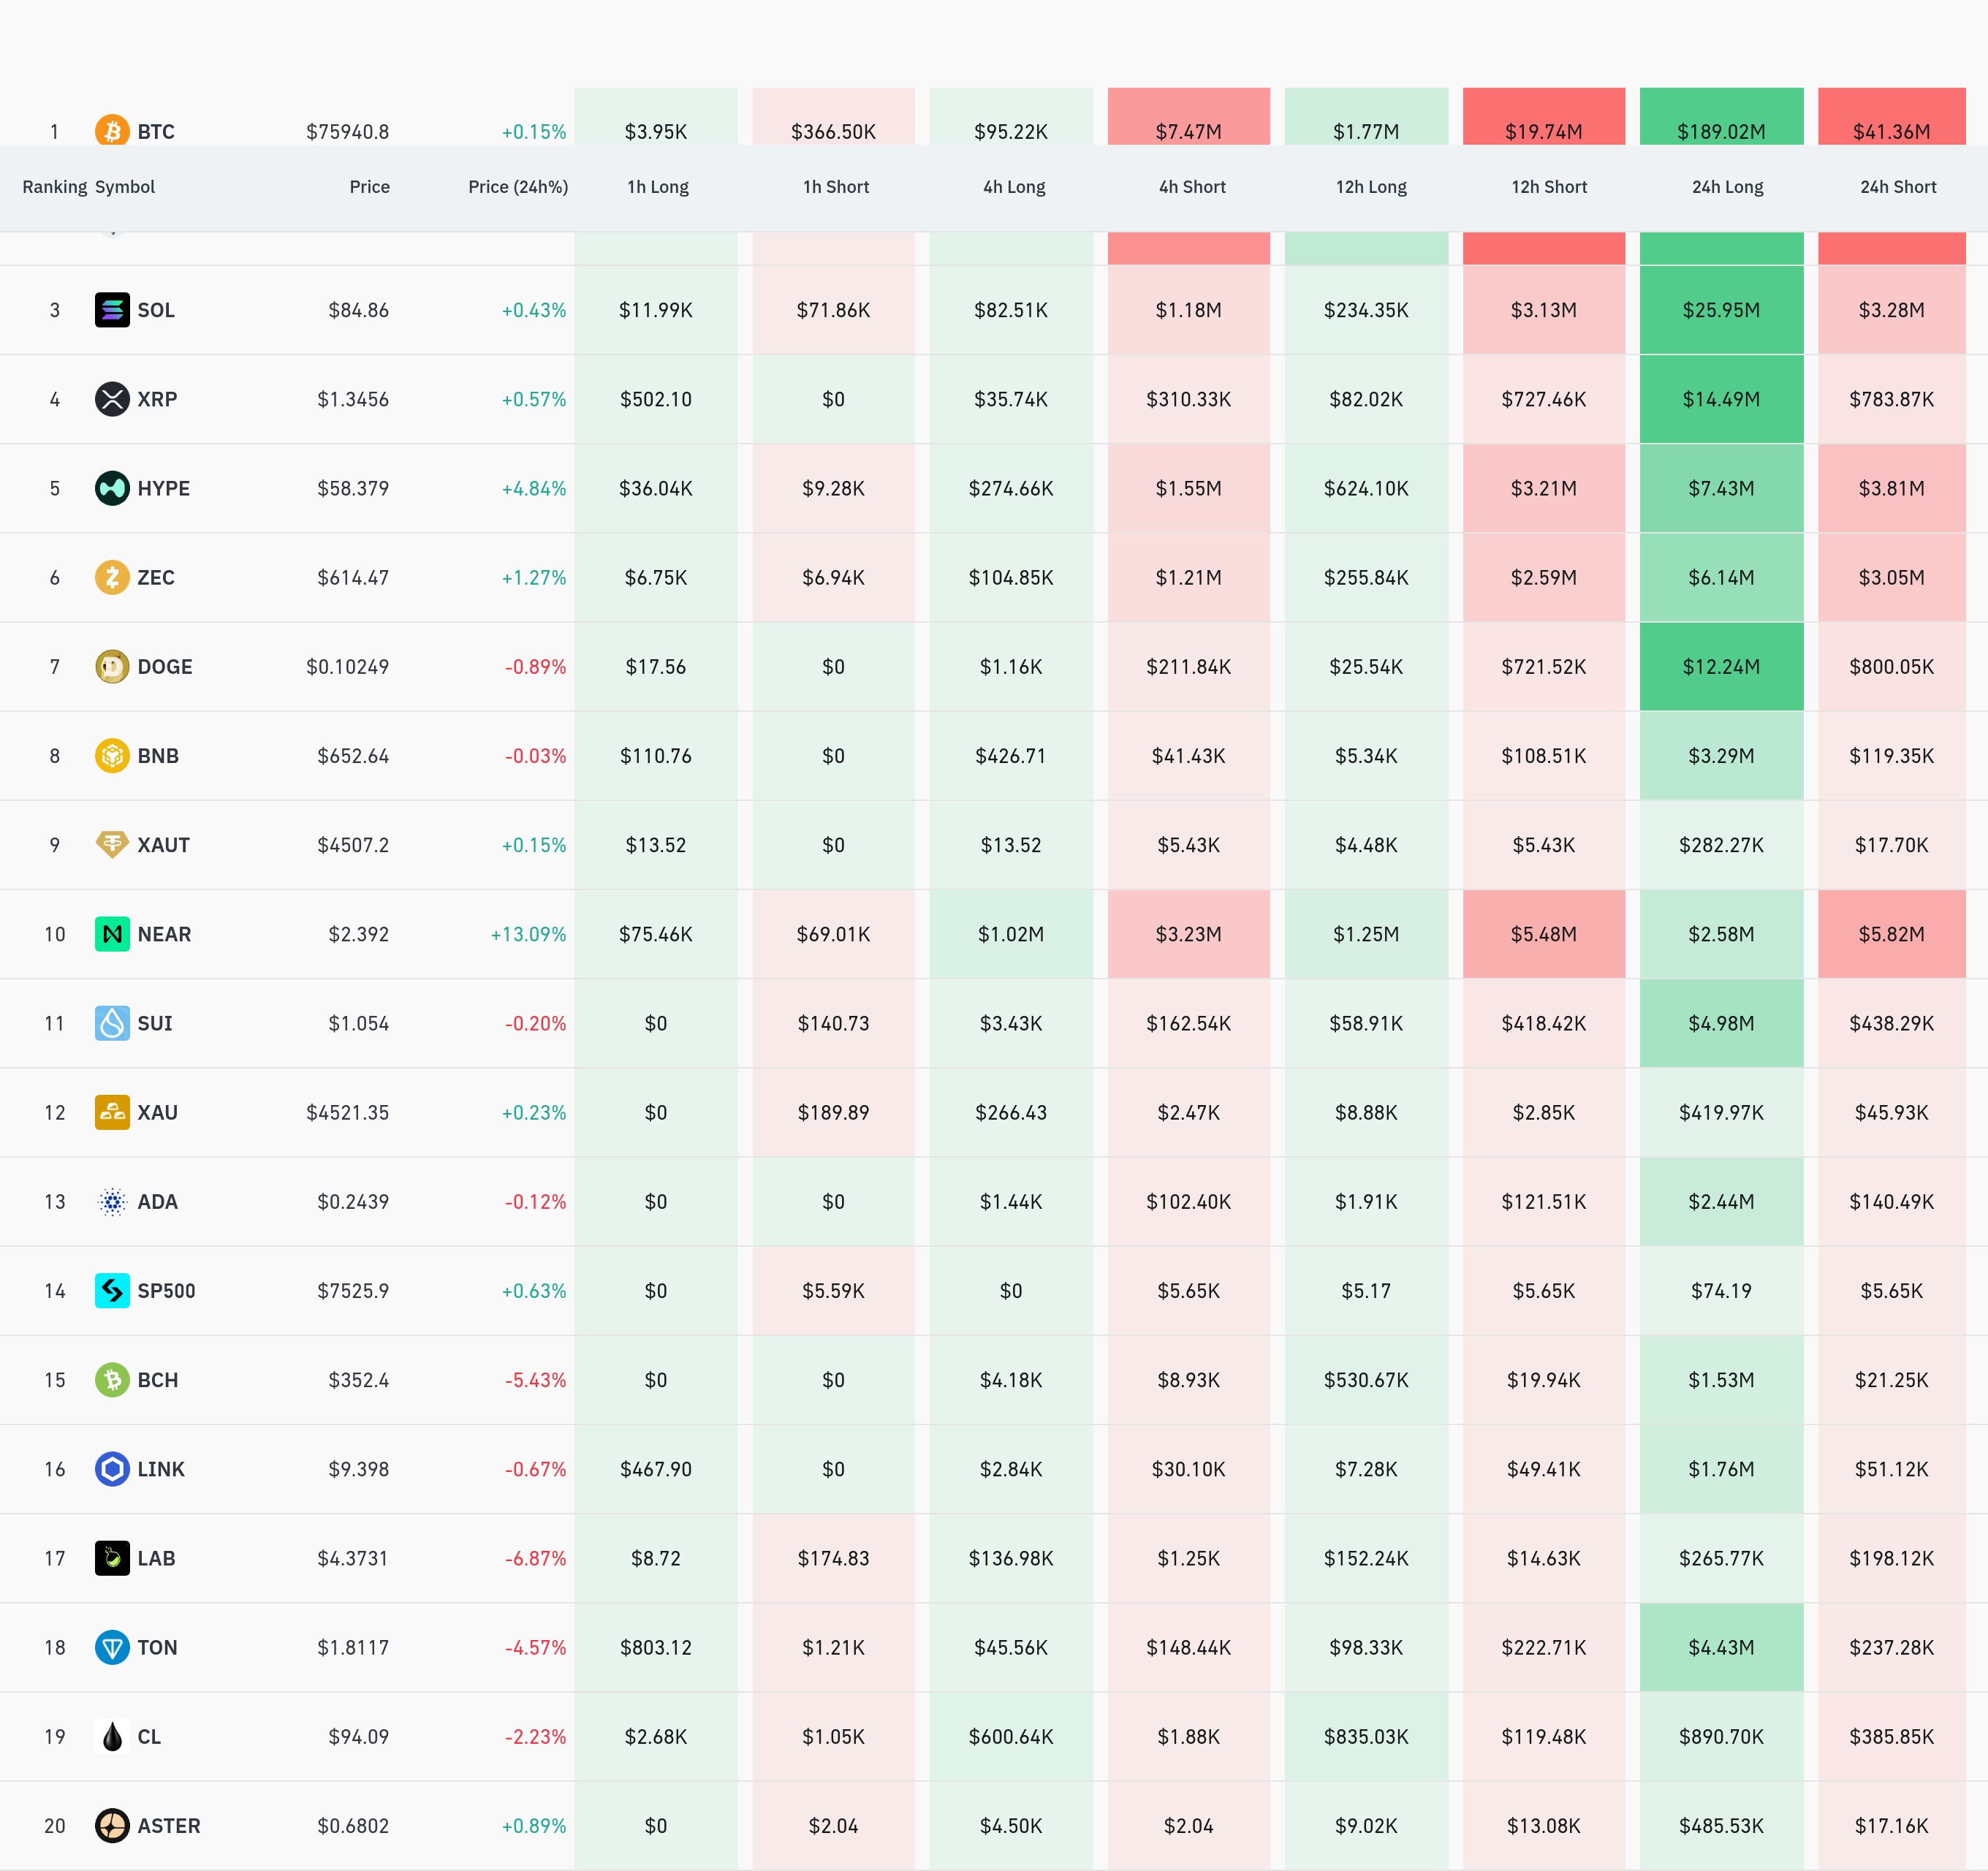The image size is (1988, 1871).
Task: Click LINK 1h Long cell $467.90
Action: [656, 1468]
